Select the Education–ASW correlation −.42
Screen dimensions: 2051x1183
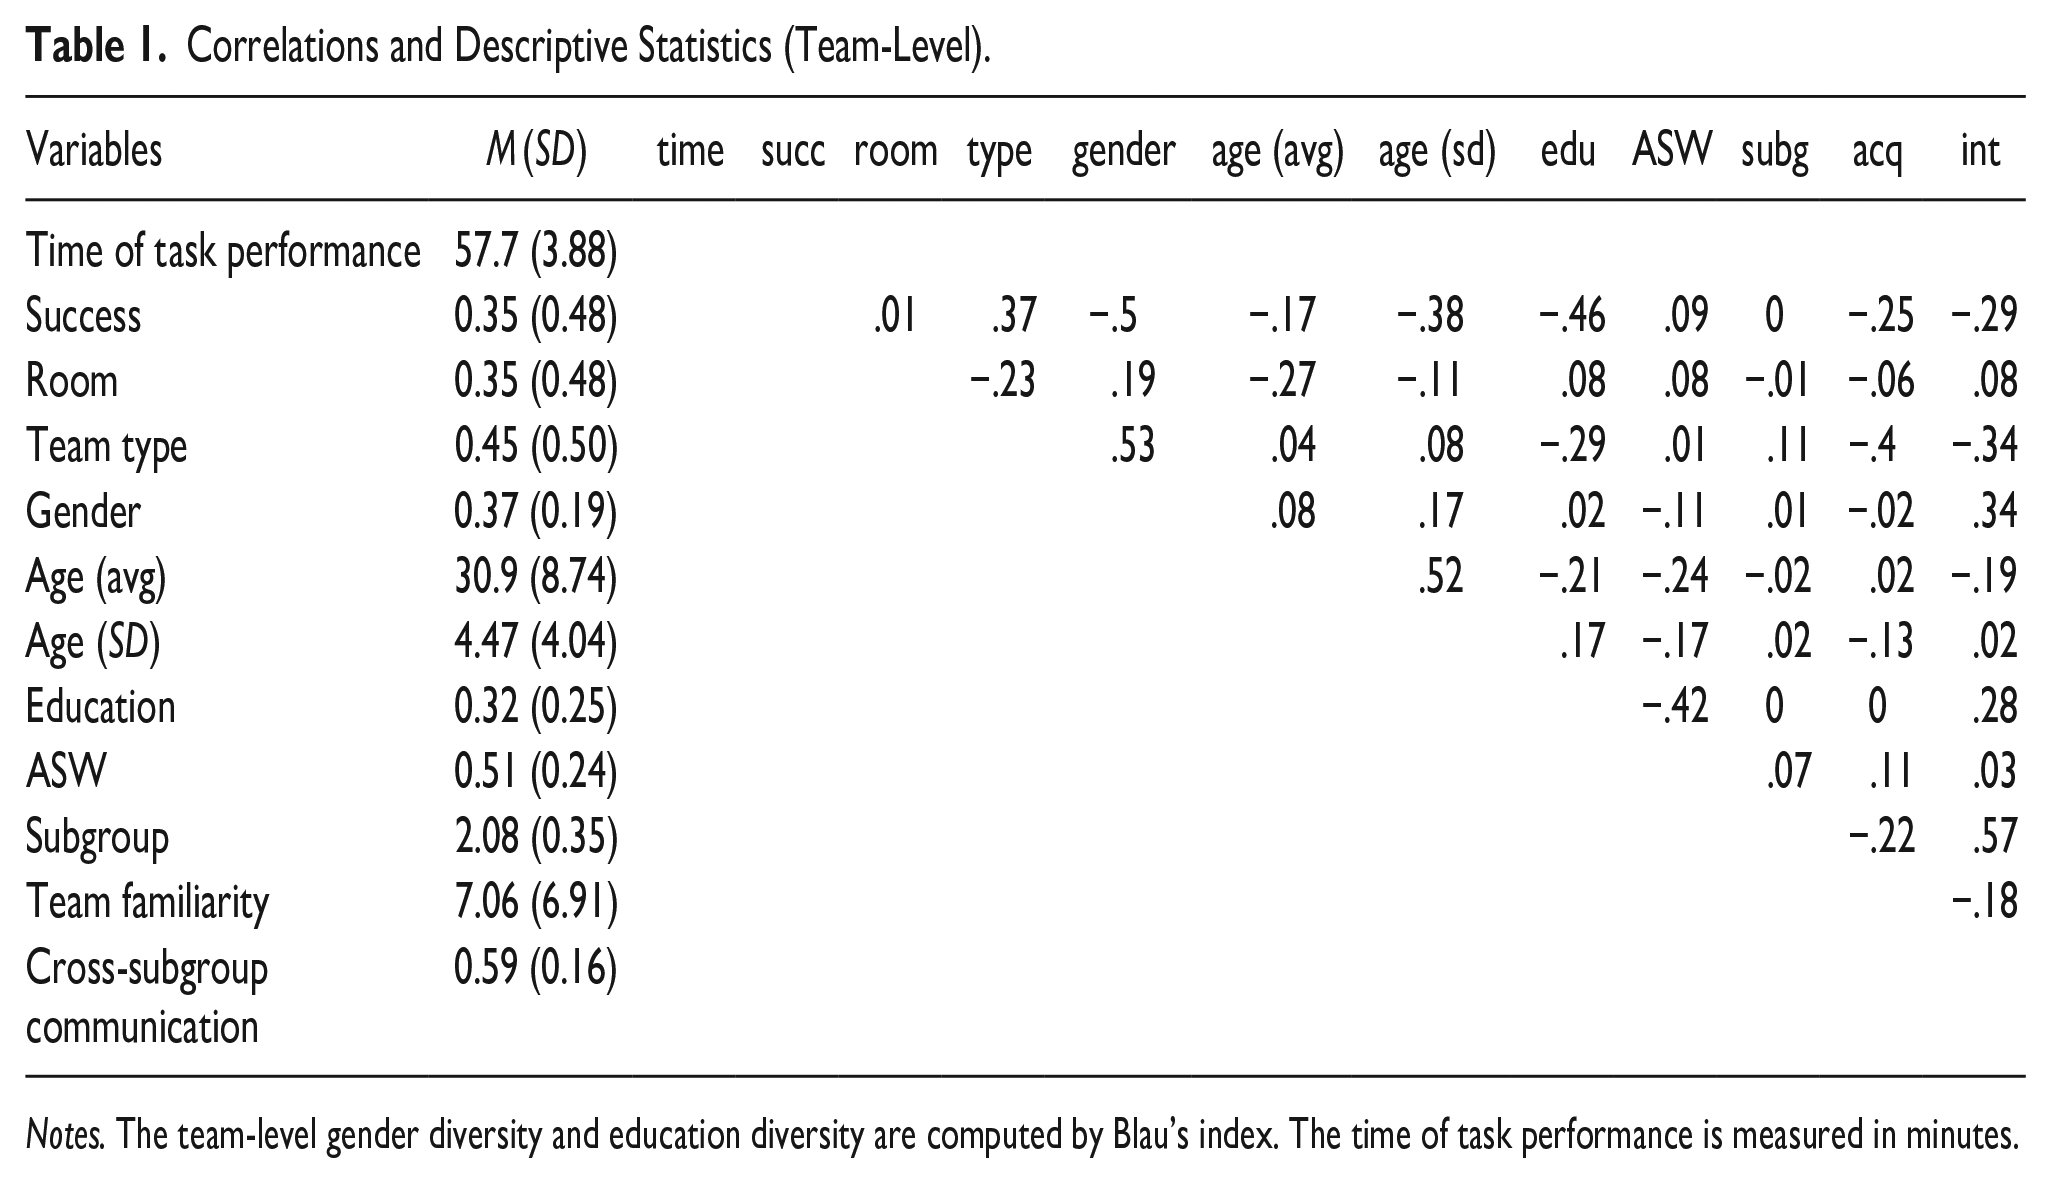[x=1675, y=706]
